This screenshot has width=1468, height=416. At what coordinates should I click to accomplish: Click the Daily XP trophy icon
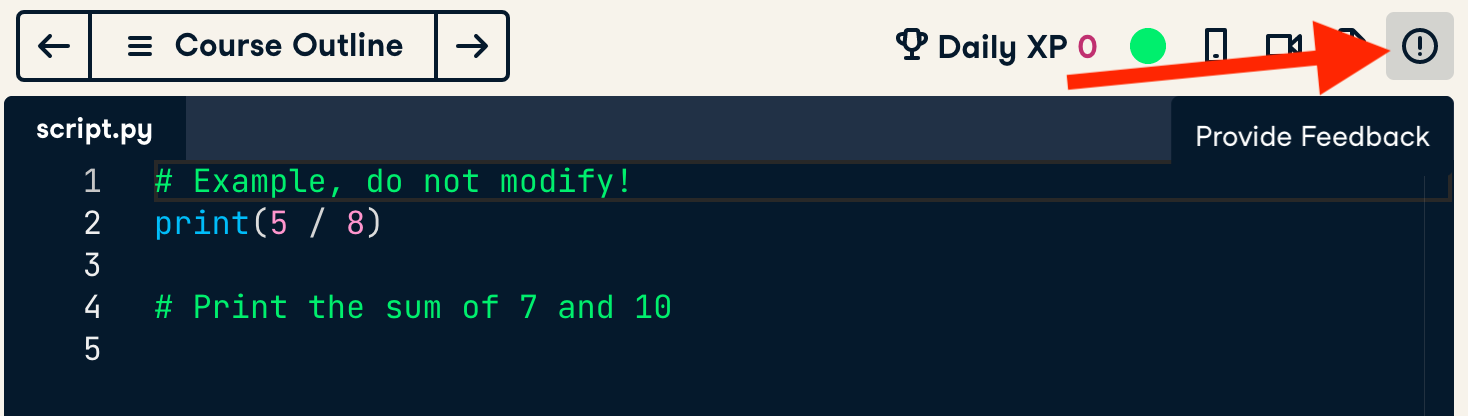(910, 46)
